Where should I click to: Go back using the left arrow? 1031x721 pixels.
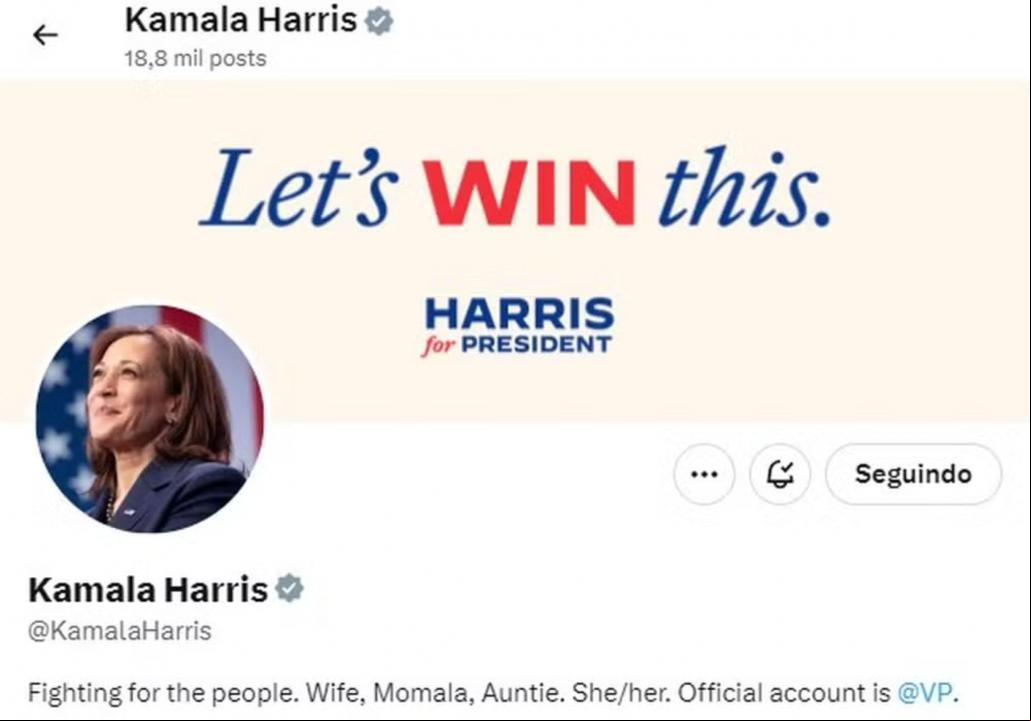point(45,35)
